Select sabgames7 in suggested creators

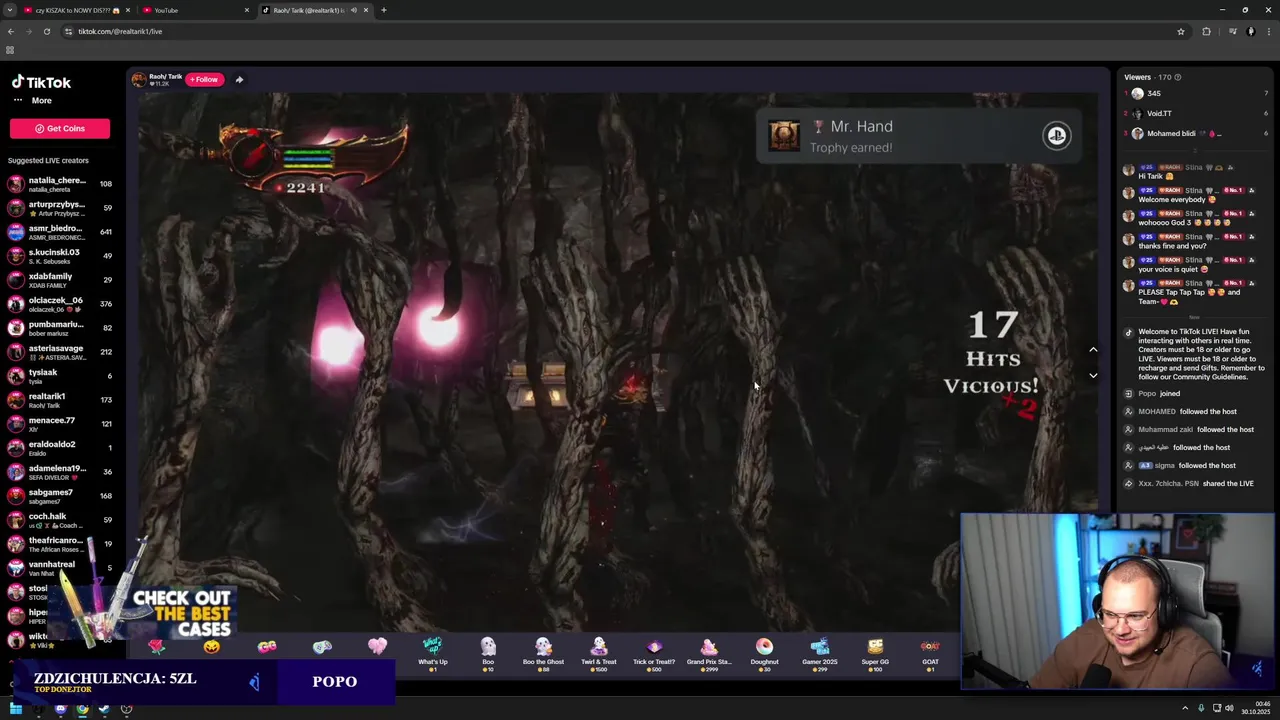pyautogui.click(x=60, y=496)
